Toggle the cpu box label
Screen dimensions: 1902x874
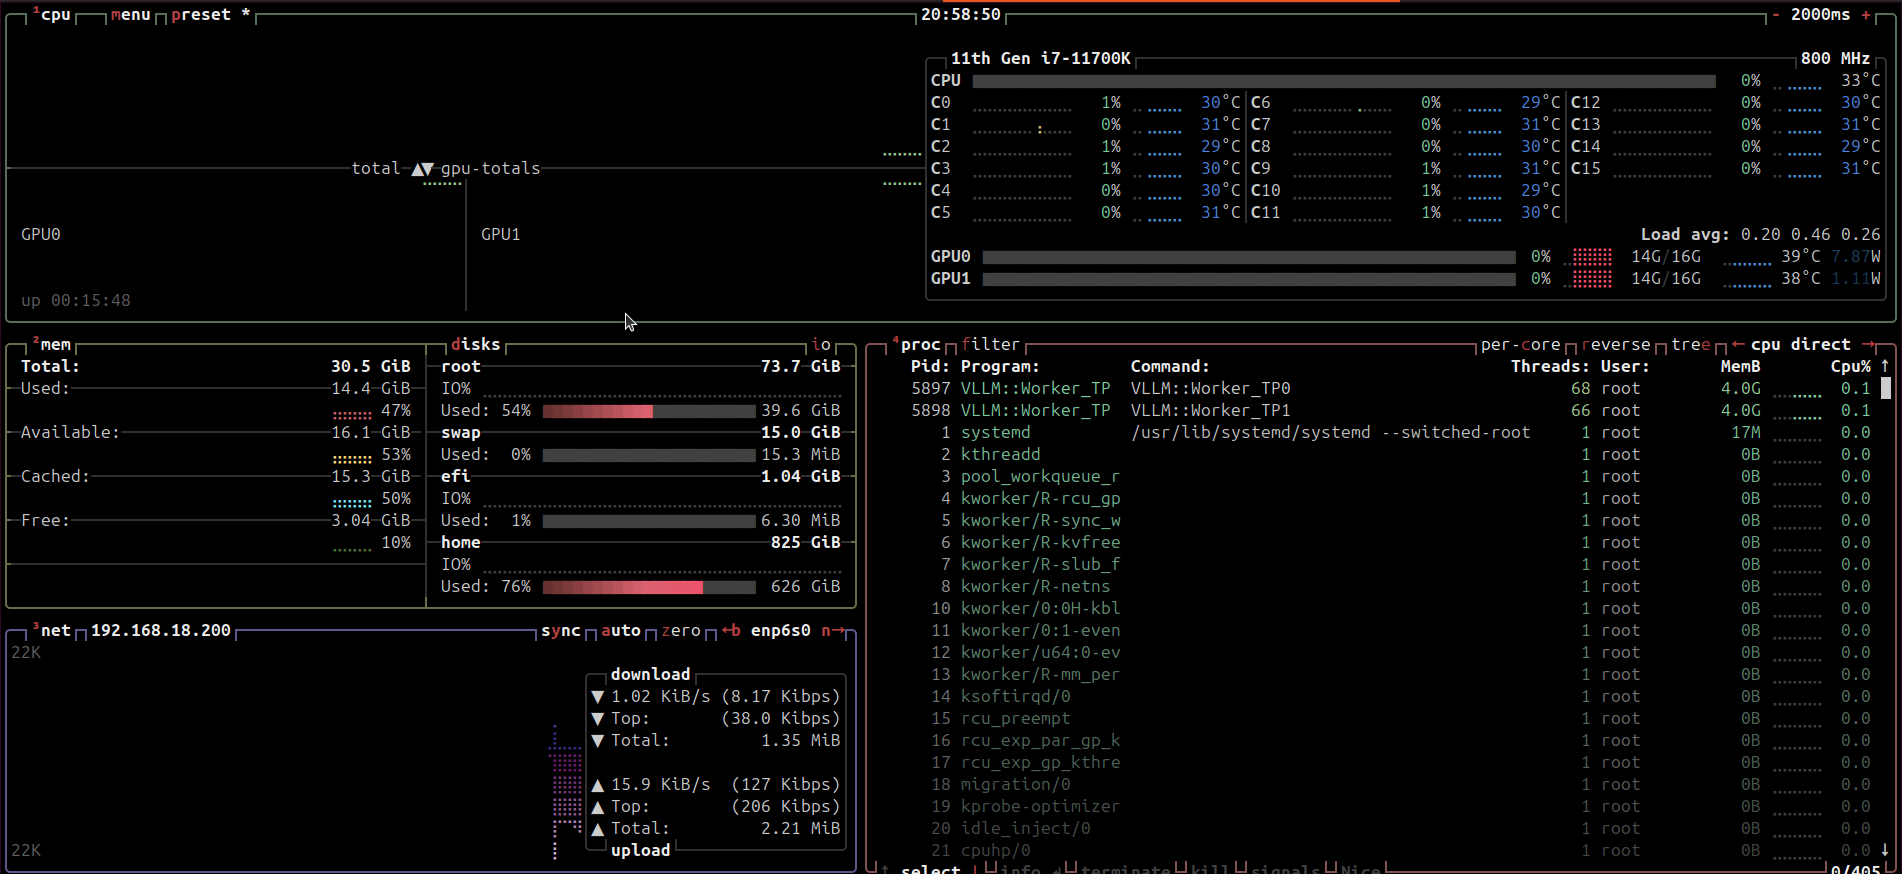point(52,14)
